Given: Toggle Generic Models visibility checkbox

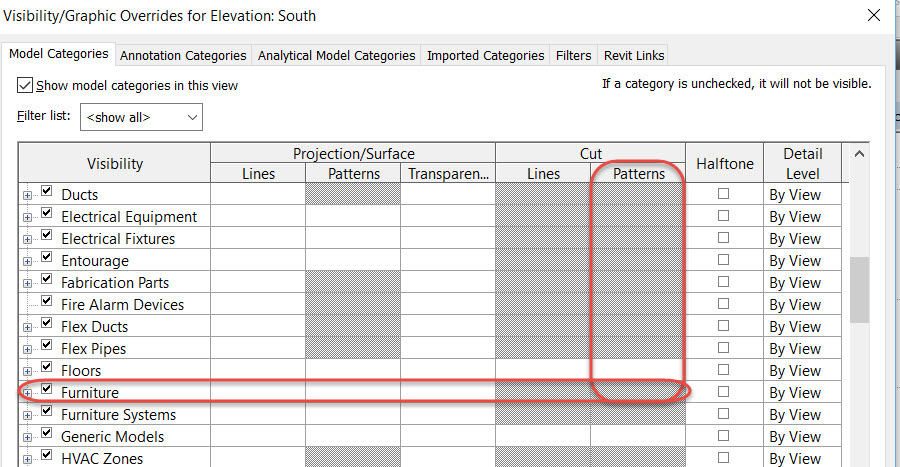Looking at the screenshot, I should click(x=46, y=433).
